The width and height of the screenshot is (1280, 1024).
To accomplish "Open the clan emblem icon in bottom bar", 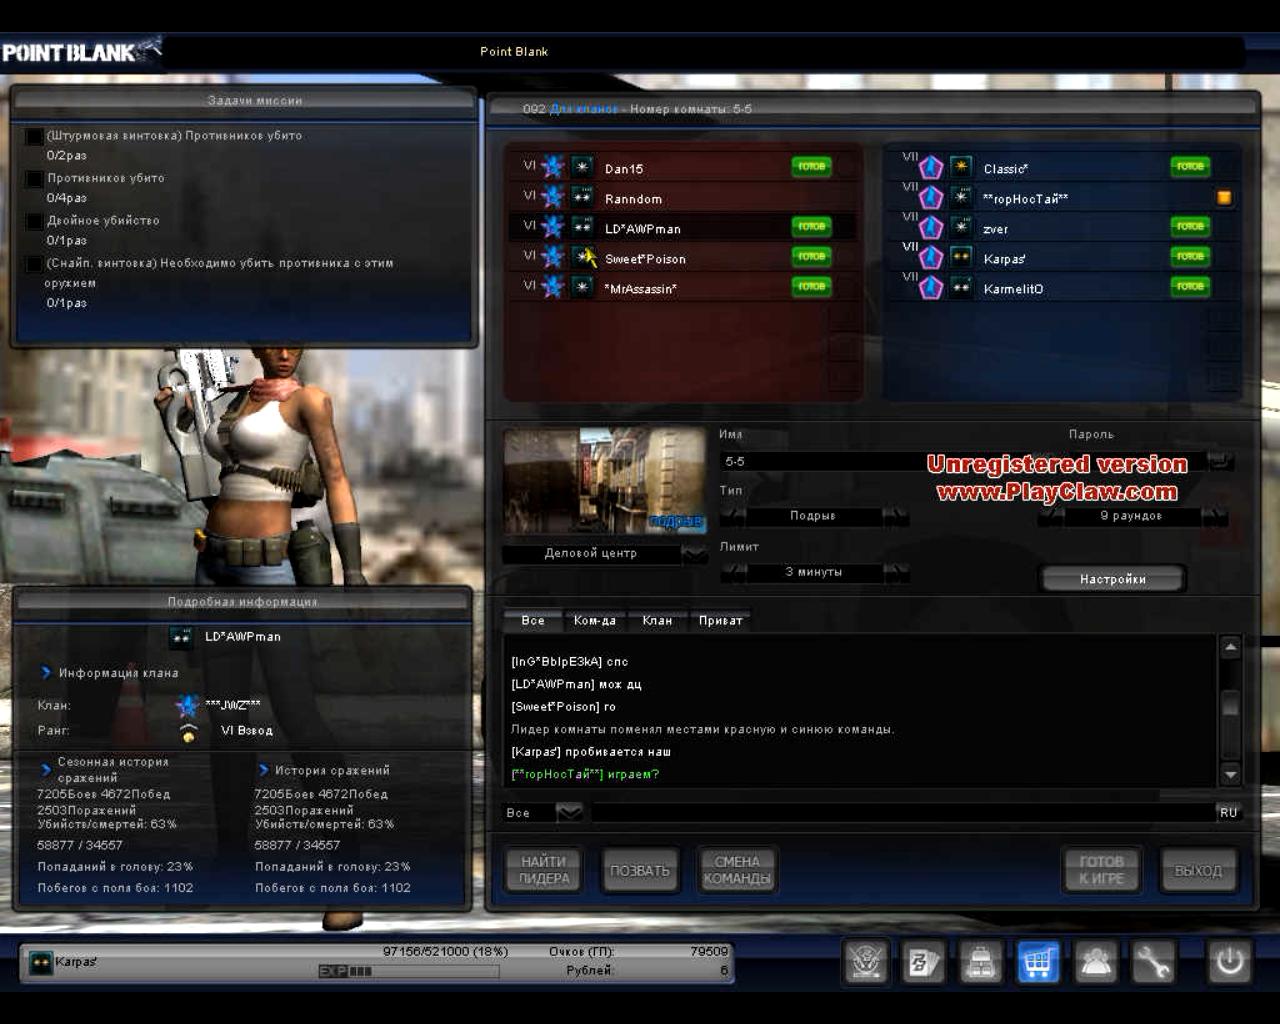I will pyautogui.click(x=866, y=962).
